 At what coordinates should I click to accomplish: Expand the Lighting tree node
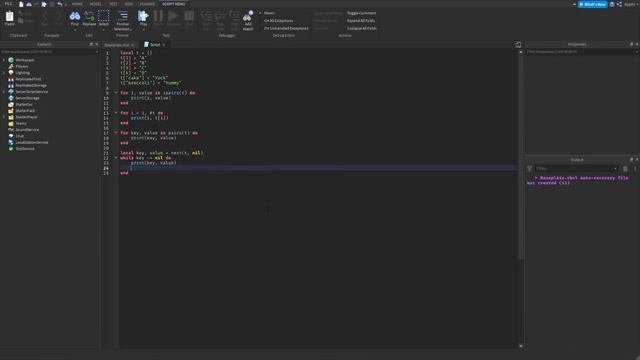click(x=4, y=73)
